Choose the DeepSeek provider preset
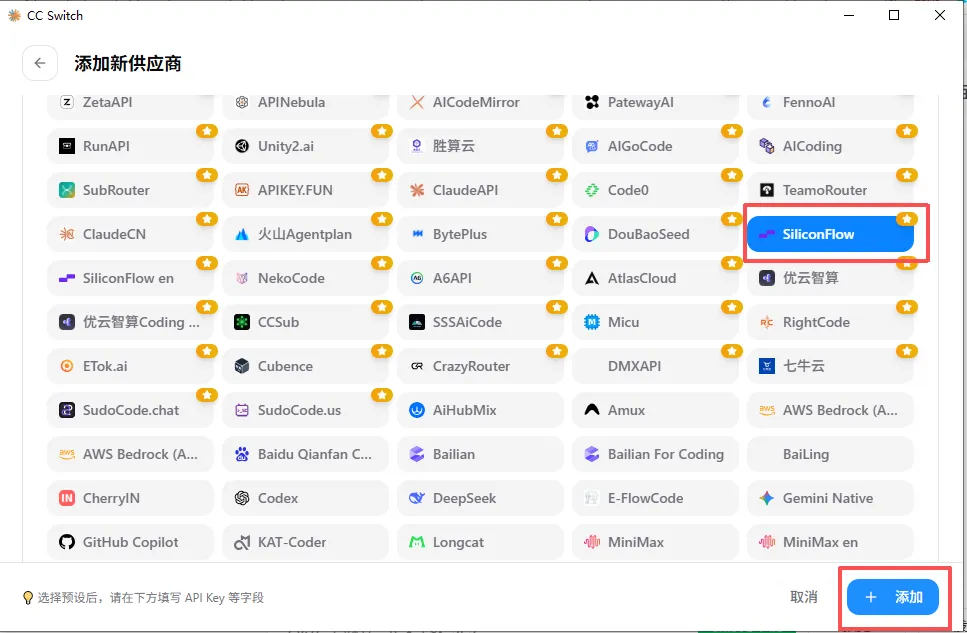 point(480,498)
